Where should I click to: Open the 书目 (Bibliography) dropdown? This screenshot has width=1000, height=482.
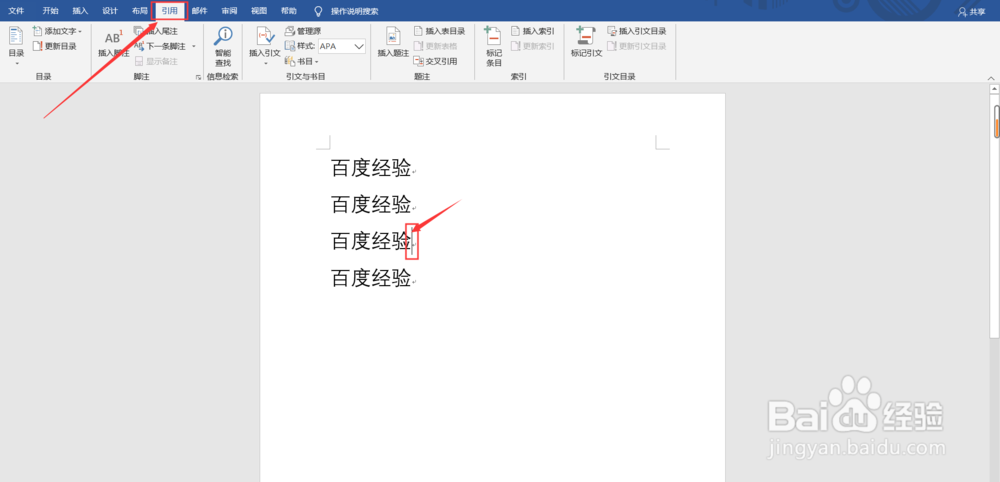[302, 61]
